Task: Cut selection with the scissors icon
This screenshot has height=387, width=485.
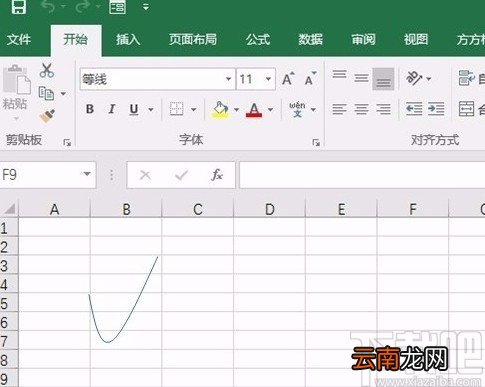Action: [x=47, y=71]
